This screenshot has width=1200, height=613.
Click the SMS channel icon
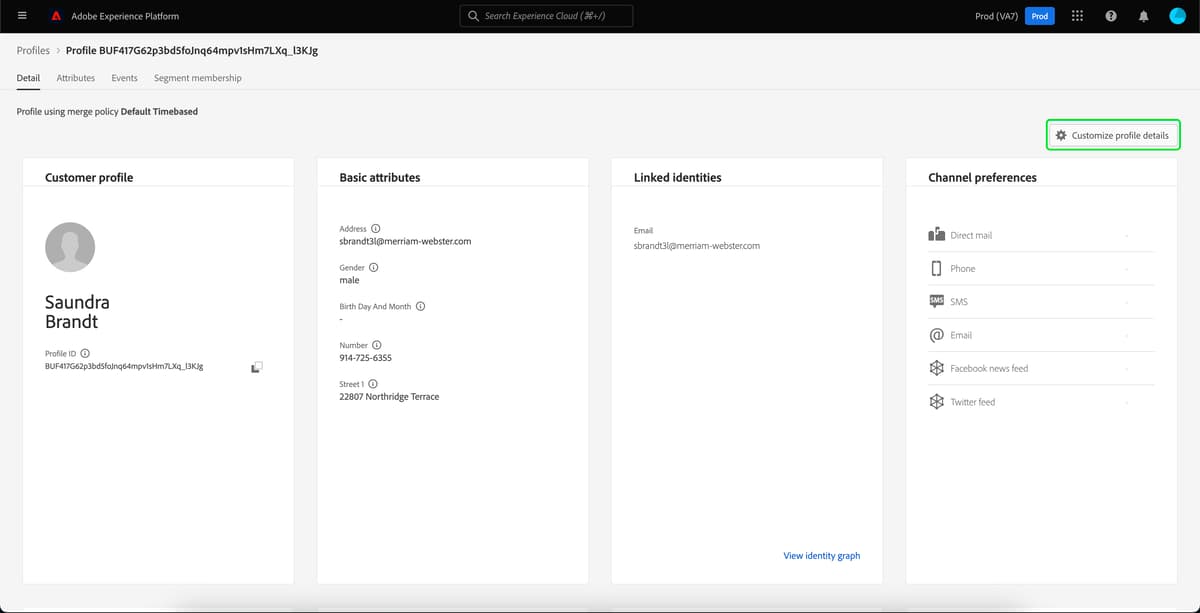pos(937,301)
